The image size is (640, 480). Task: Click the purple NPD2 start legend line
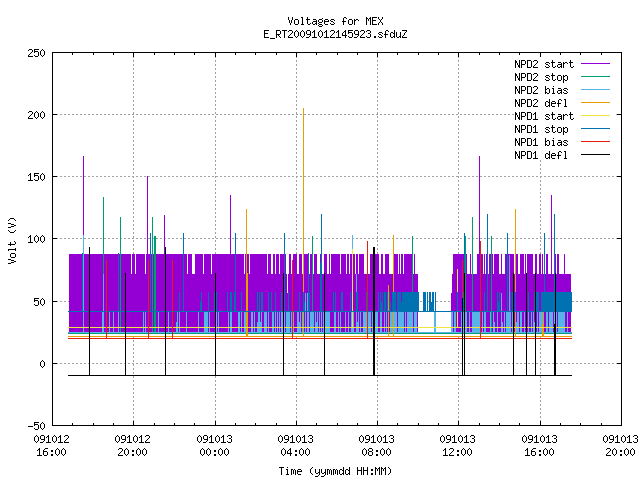tap(596, 64)
